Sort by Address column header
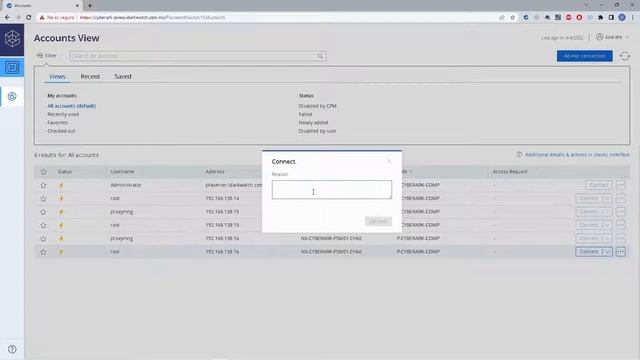Screen dimensions: 640x360 215,172
